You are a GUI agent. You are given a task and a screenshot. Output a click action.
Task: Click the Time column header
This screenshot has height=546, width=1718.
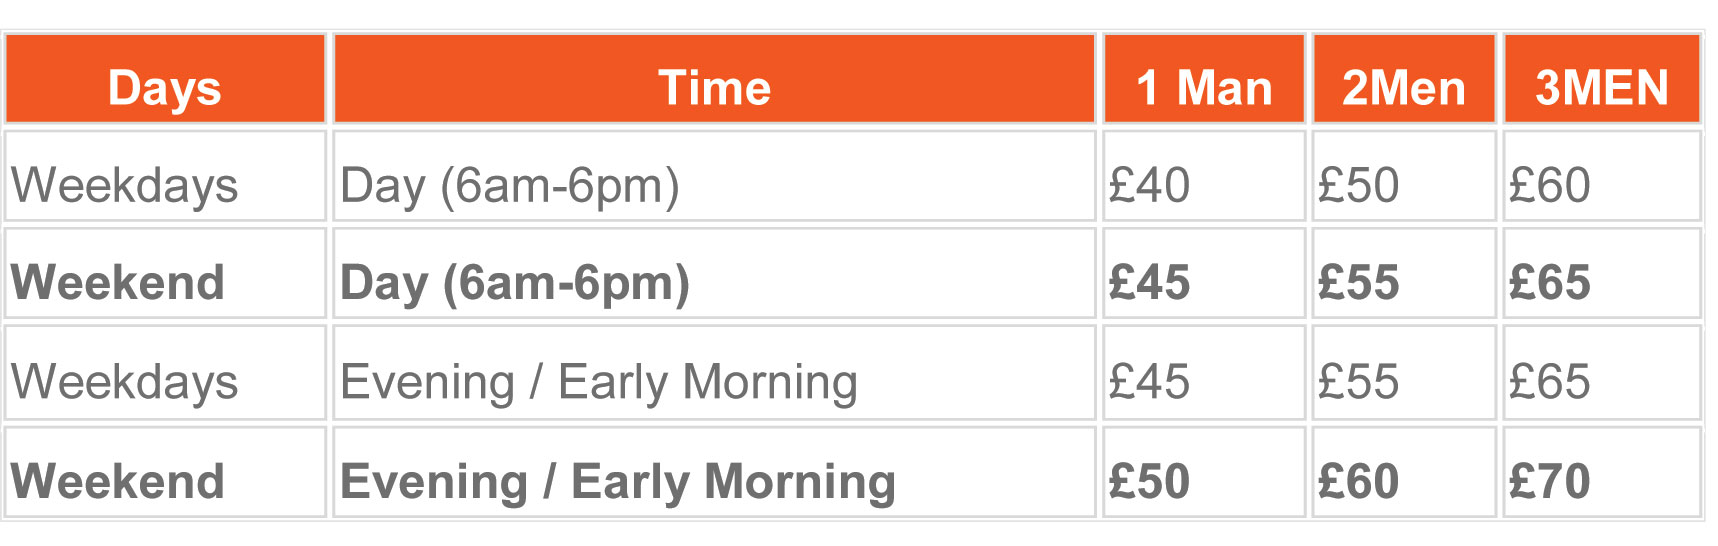(x=714, y=79)
